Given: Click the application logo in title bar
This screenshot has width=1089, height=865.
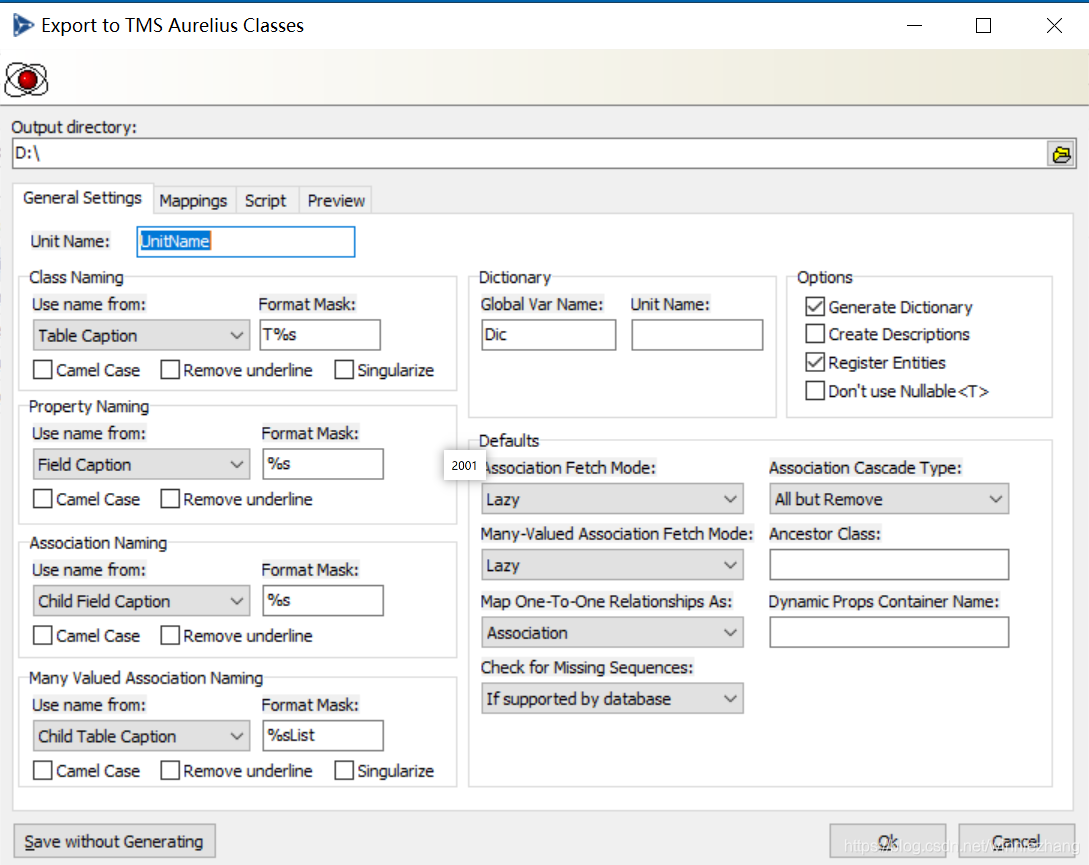Looking at the screenshot, I should coord(22,26).
